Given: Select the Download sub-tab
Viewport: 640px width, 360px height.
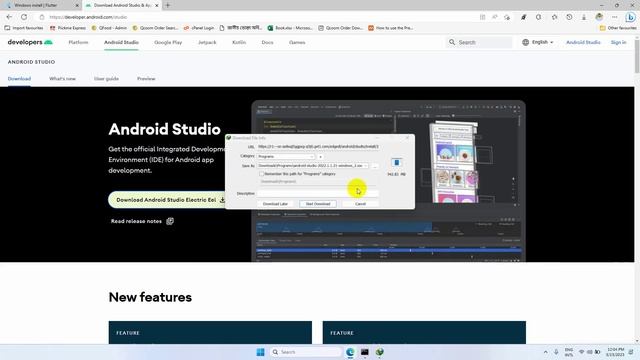Looking at the screenshot, I should pyautogui.click(x=19, y=78).
